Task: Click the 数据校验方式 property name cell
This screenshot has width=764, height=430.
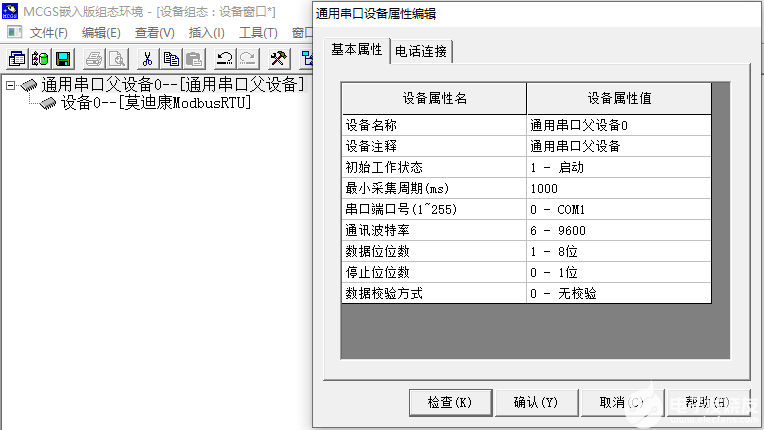Action: pos(434,293)
